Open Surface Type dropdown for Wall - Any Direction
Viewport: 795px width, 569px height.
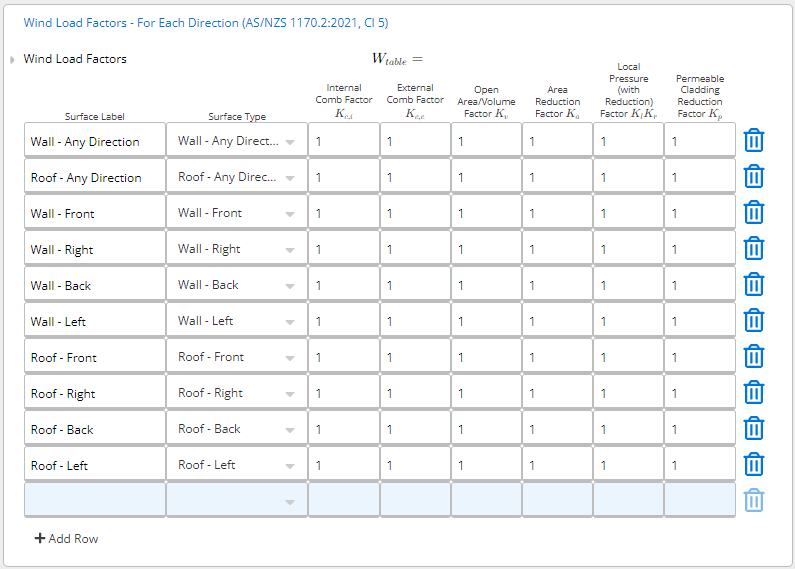tap(237, 139)
